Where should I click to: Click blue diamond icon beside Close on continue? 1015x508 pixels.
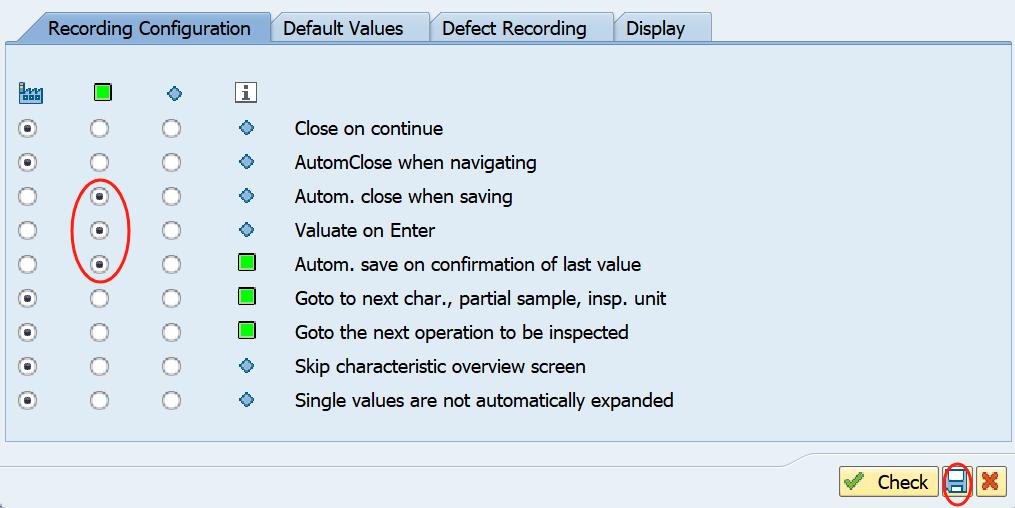coord(246,128)
